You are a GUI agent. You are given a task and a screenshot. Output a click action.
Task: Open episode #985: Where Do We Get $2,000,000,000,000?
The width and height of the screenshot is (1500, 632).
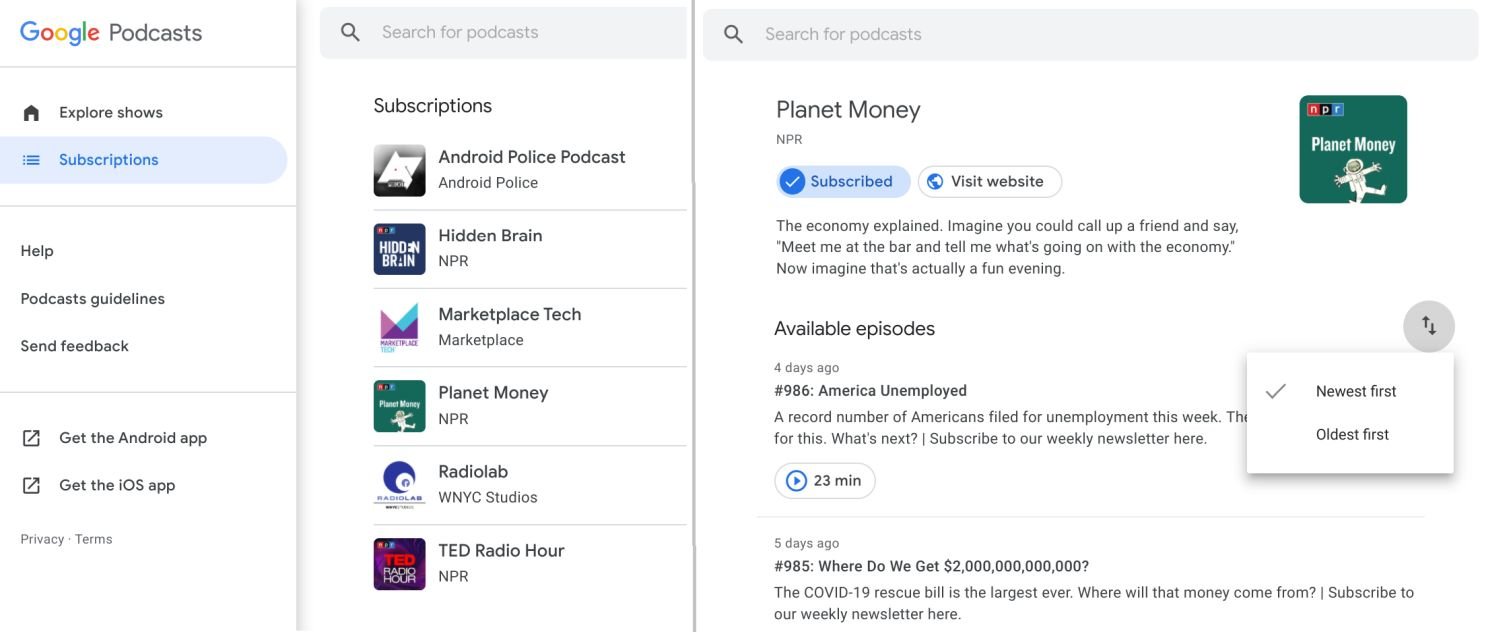click(x=931, y=567)
